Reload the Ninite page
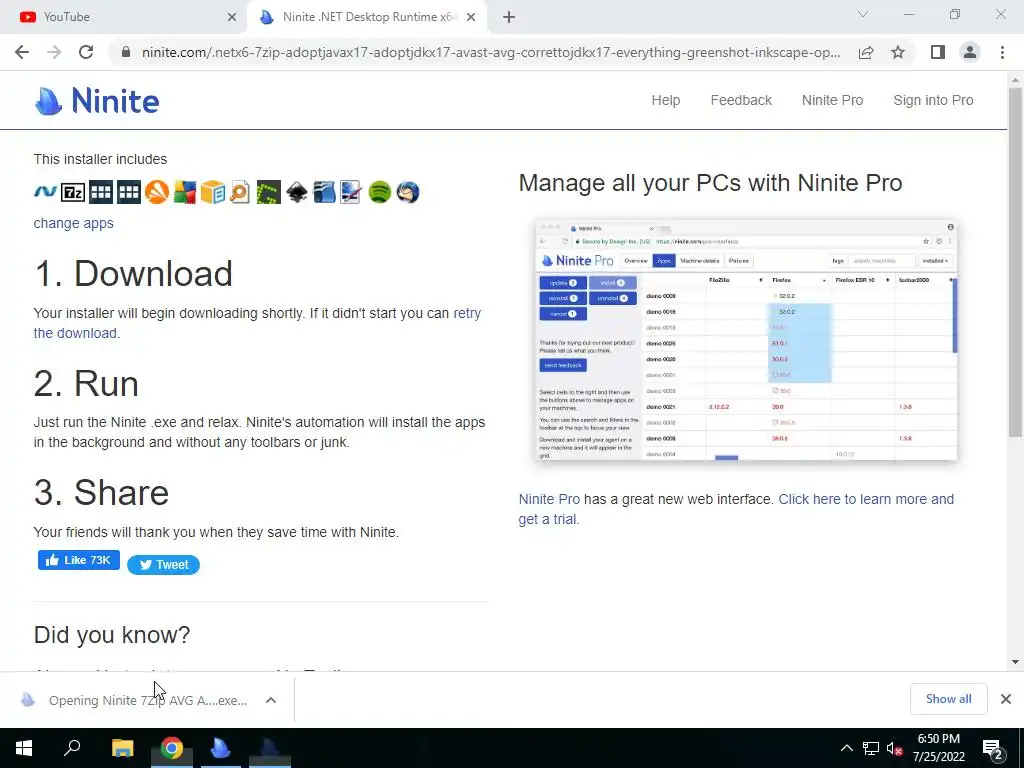1024x768 pixels. point(86,52)
